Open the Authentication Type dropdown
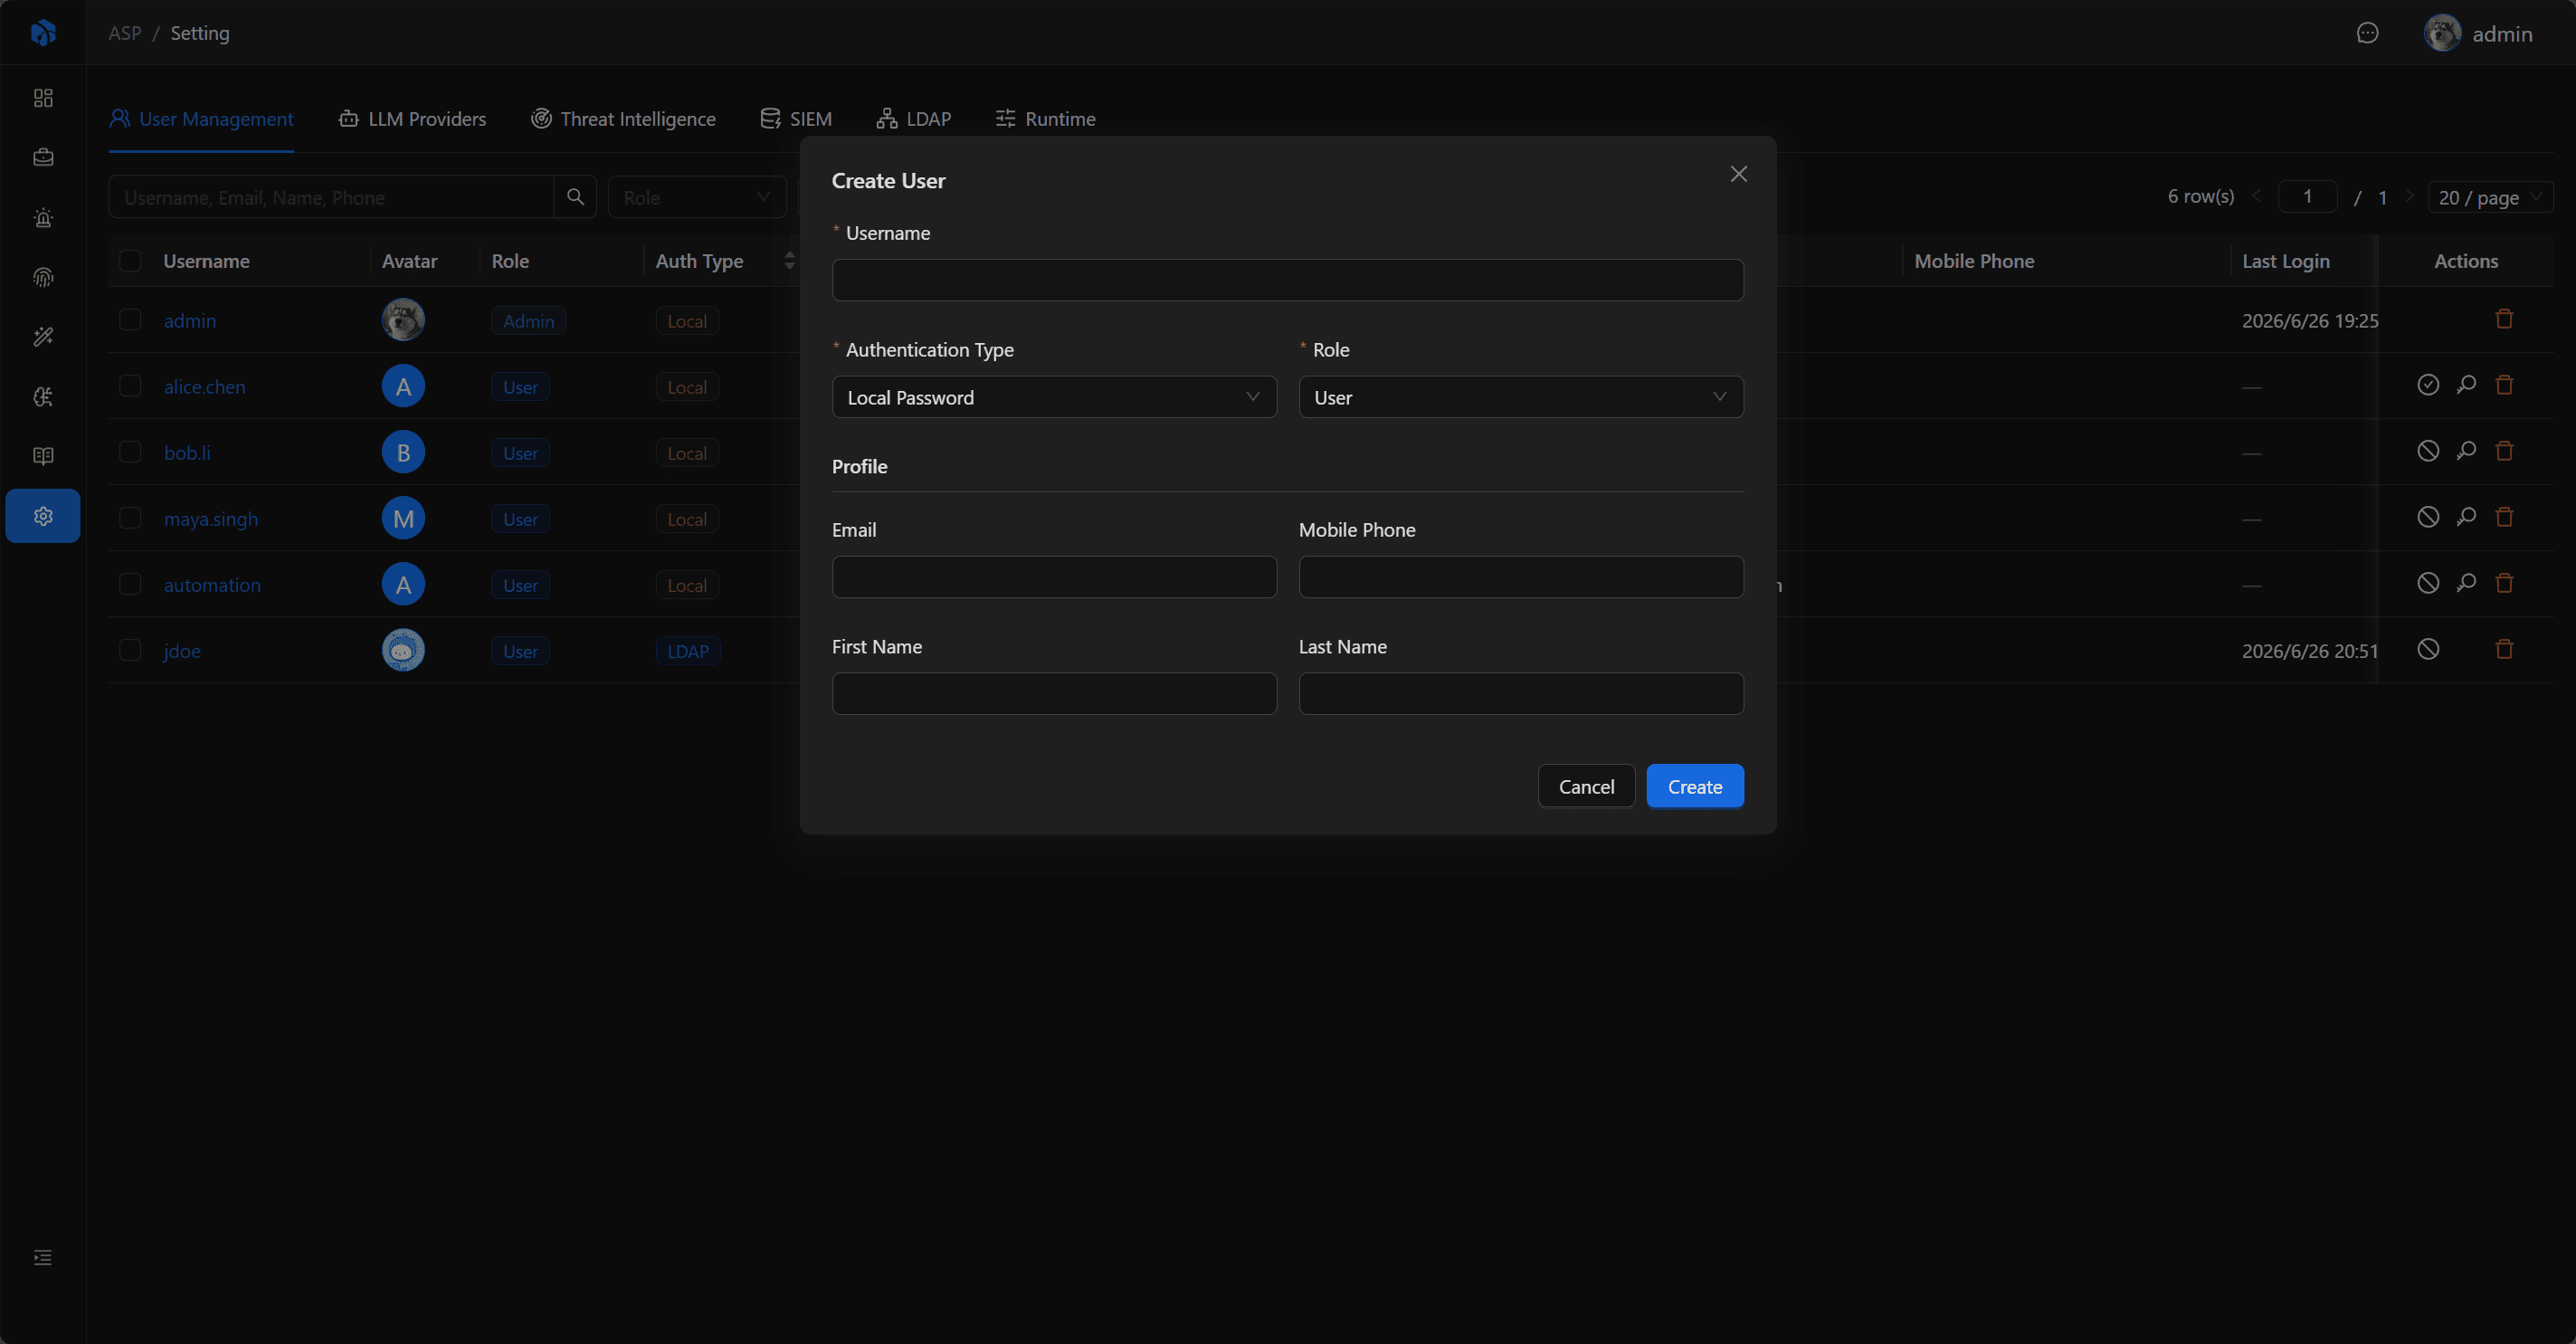Viewport: 2576px width, 1344px height. (x=1054, y=397)
